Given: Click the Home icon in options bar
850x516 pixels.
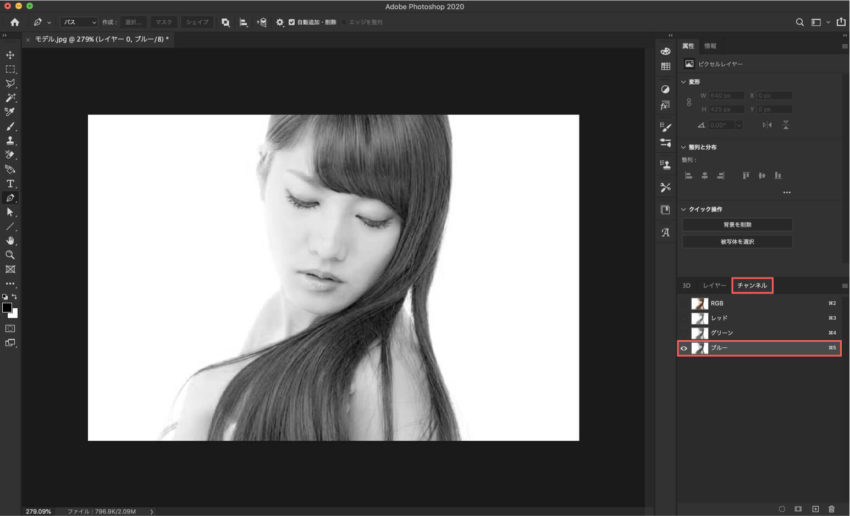Looking at the screenshot, I should click(x=15, y=22).
